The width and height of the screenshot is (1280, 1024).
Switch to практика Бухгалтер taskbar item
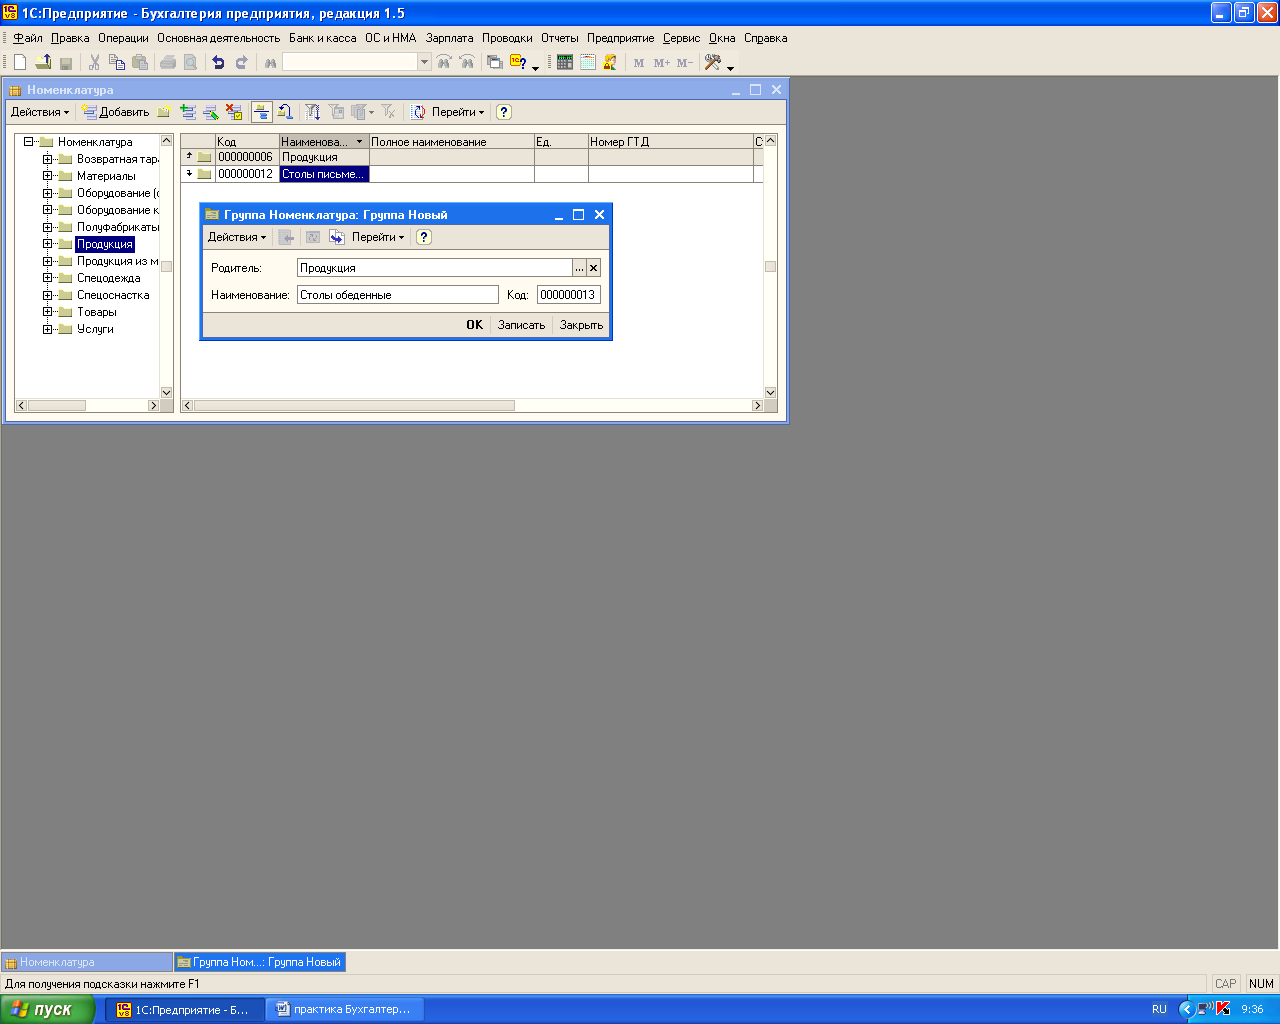[345, 1009]
